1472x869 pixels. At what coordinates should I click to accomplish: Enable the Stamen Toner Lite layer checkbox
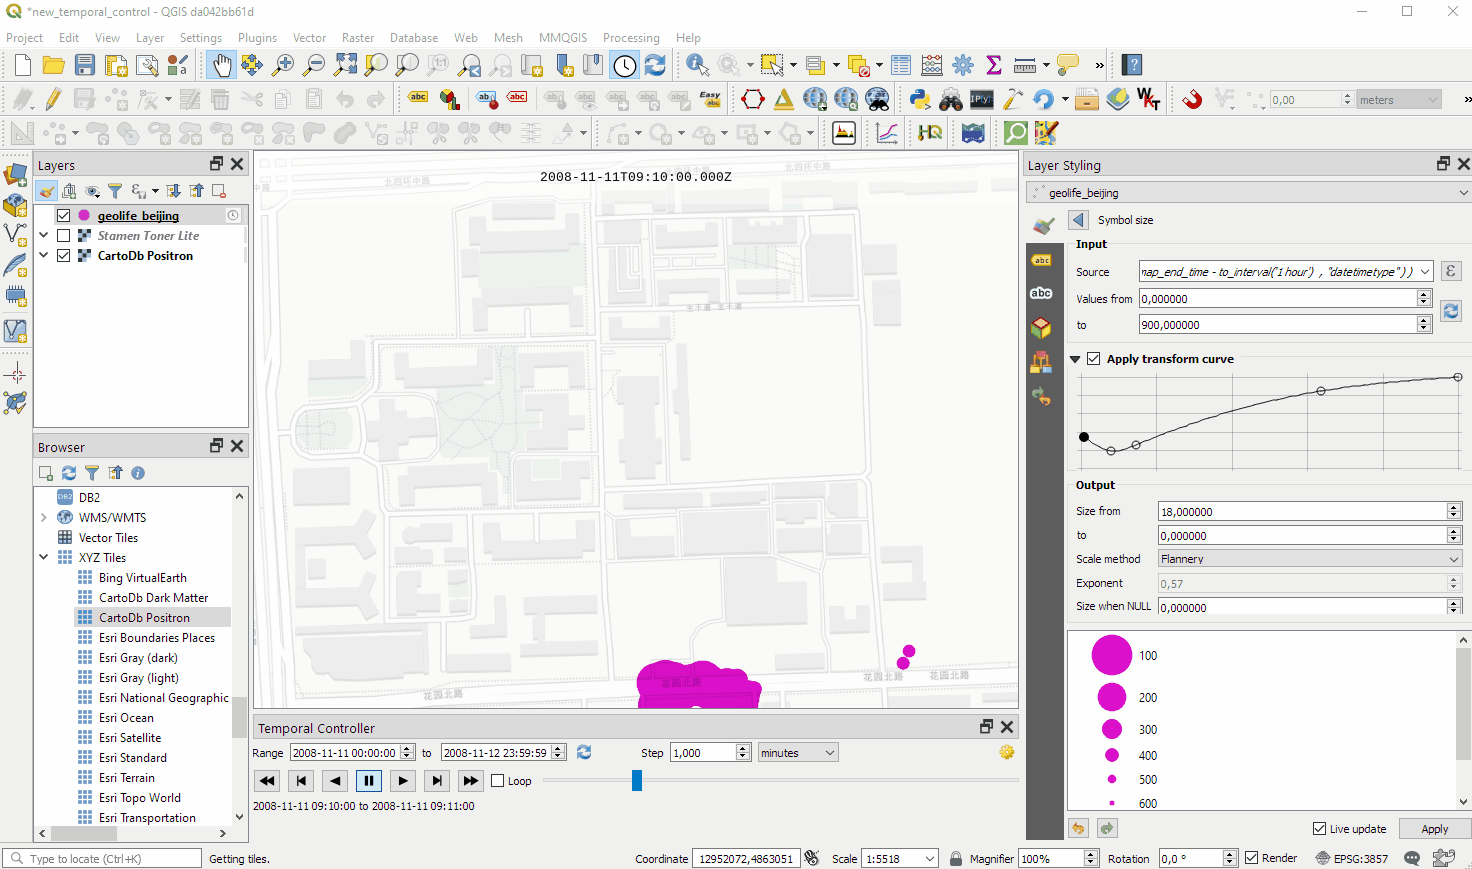tap(64, 236)
